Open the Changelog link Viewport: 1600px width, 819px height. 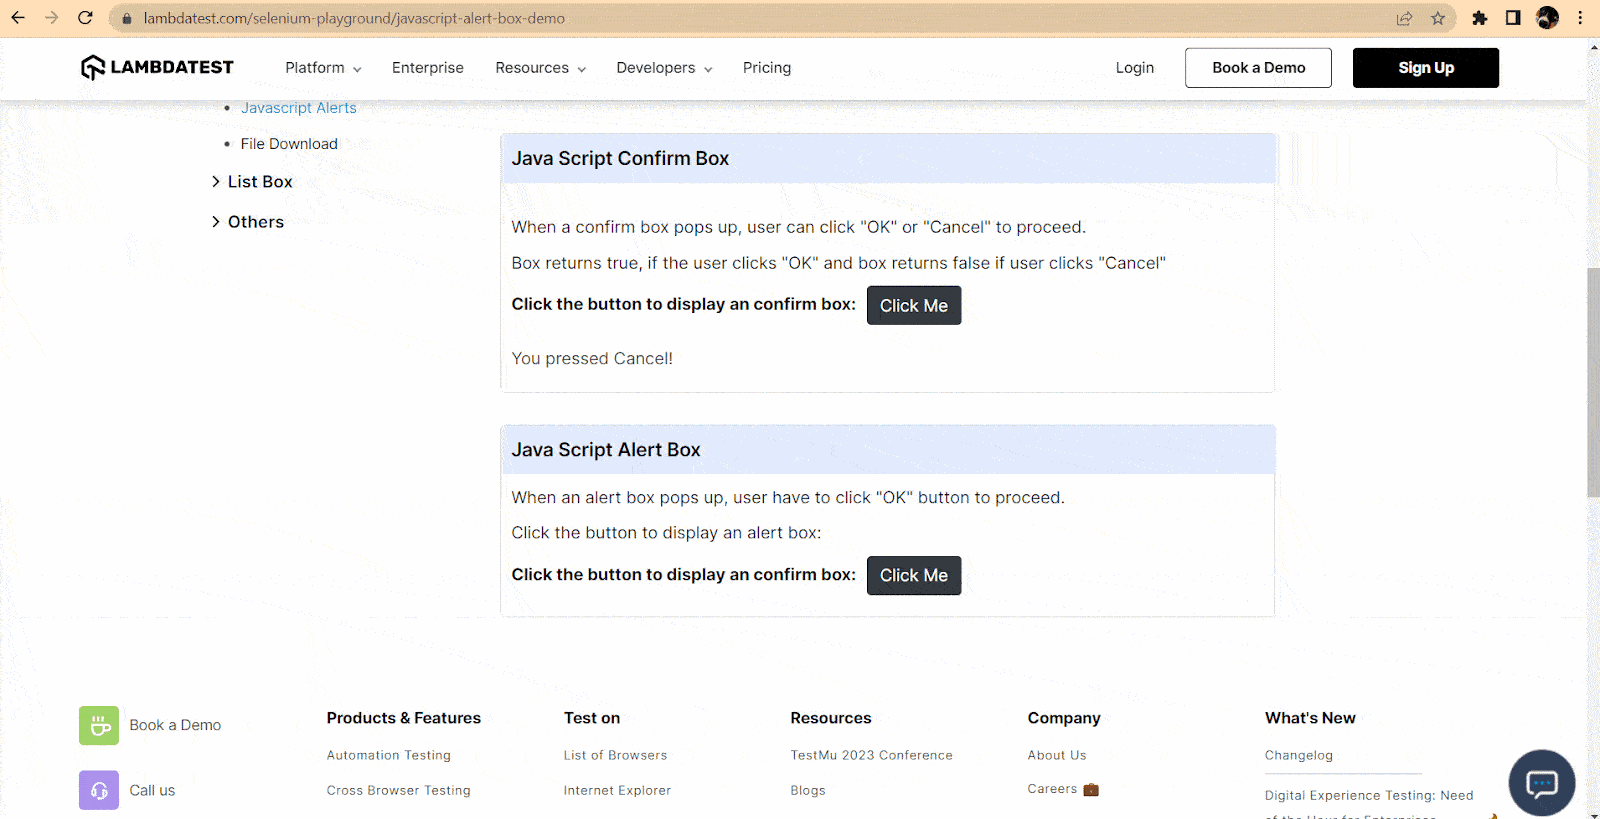[1299, 755]
